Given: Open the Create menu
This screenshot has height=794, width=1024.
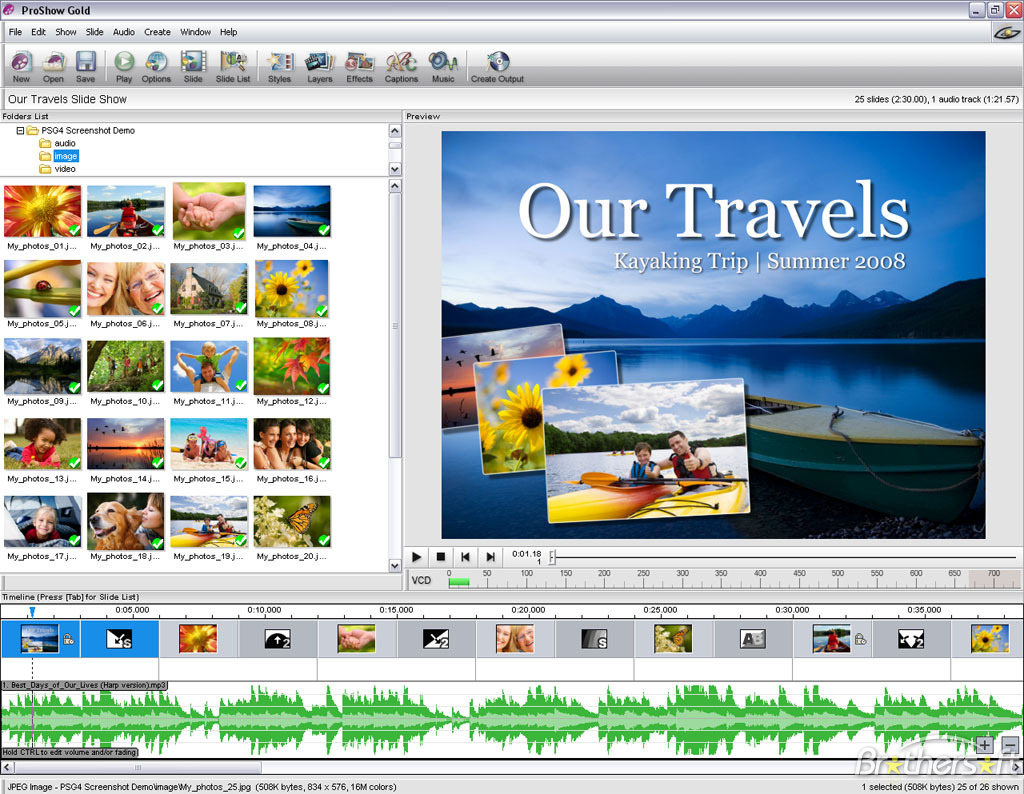Looking at the screenshot, I should (157, 32).
